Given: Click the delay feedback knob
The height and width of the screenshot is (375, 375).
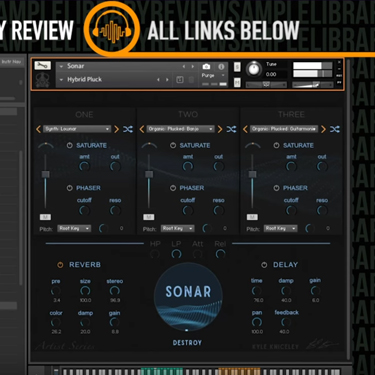Looking at the screenshot, I should tap(286, 322).
